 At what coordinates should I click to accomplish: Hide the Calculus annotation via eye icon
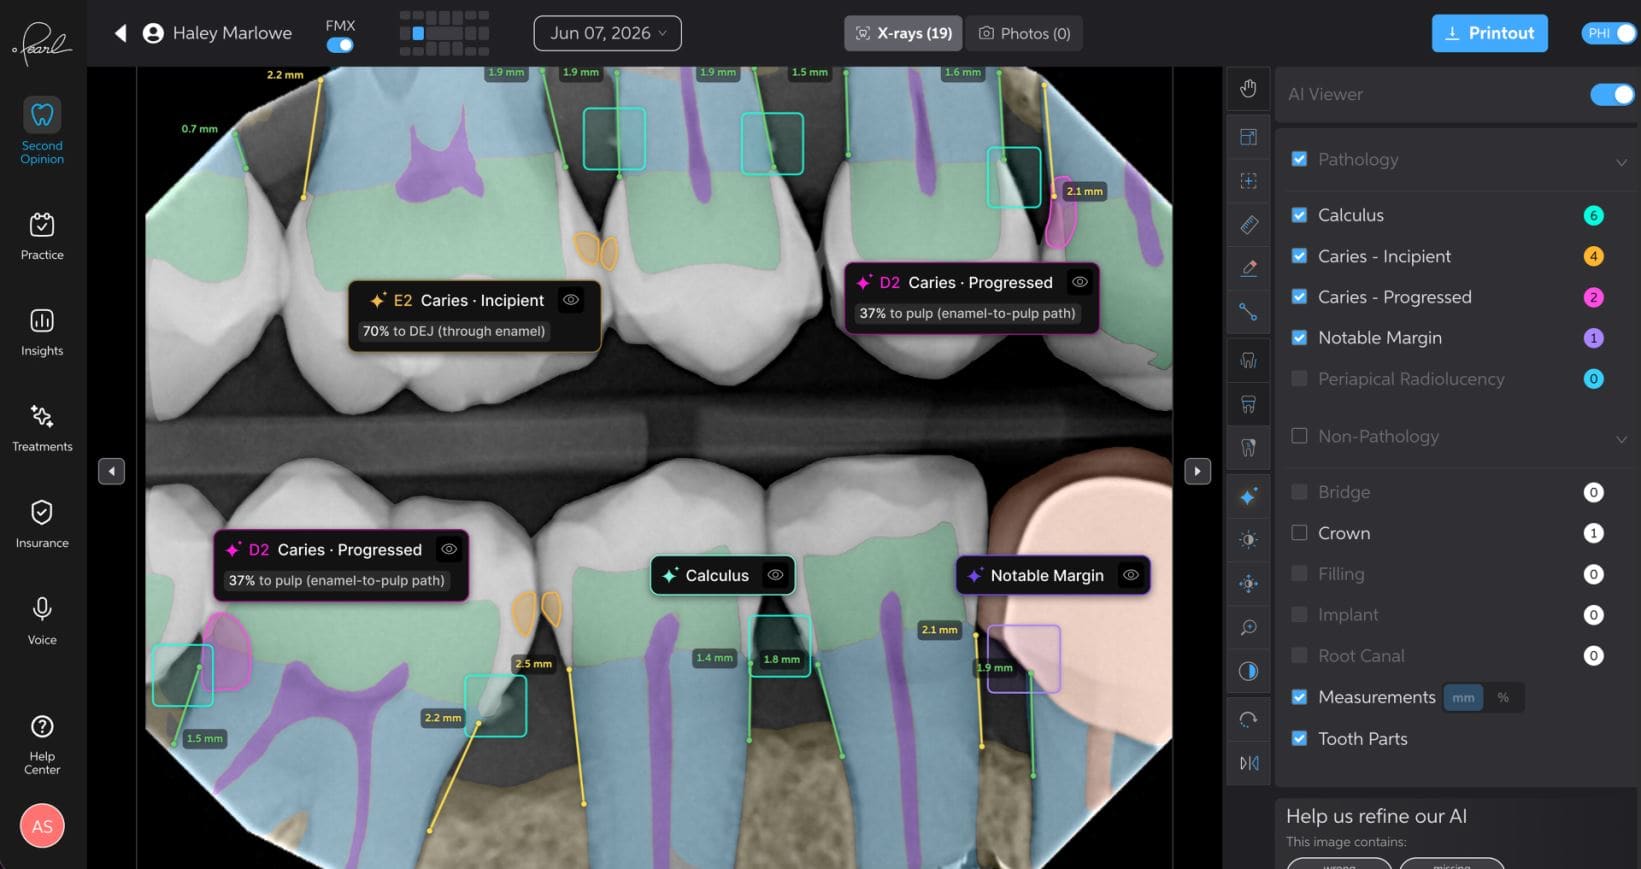[775, 575]
